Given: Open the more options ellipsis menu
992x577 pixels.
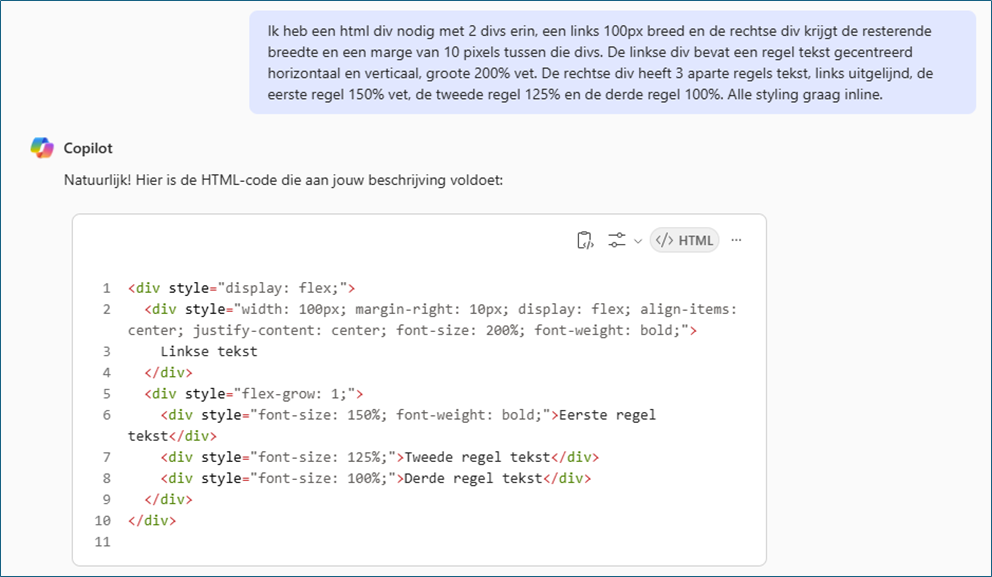Looking at the screenshot, I should pos(737,240).
